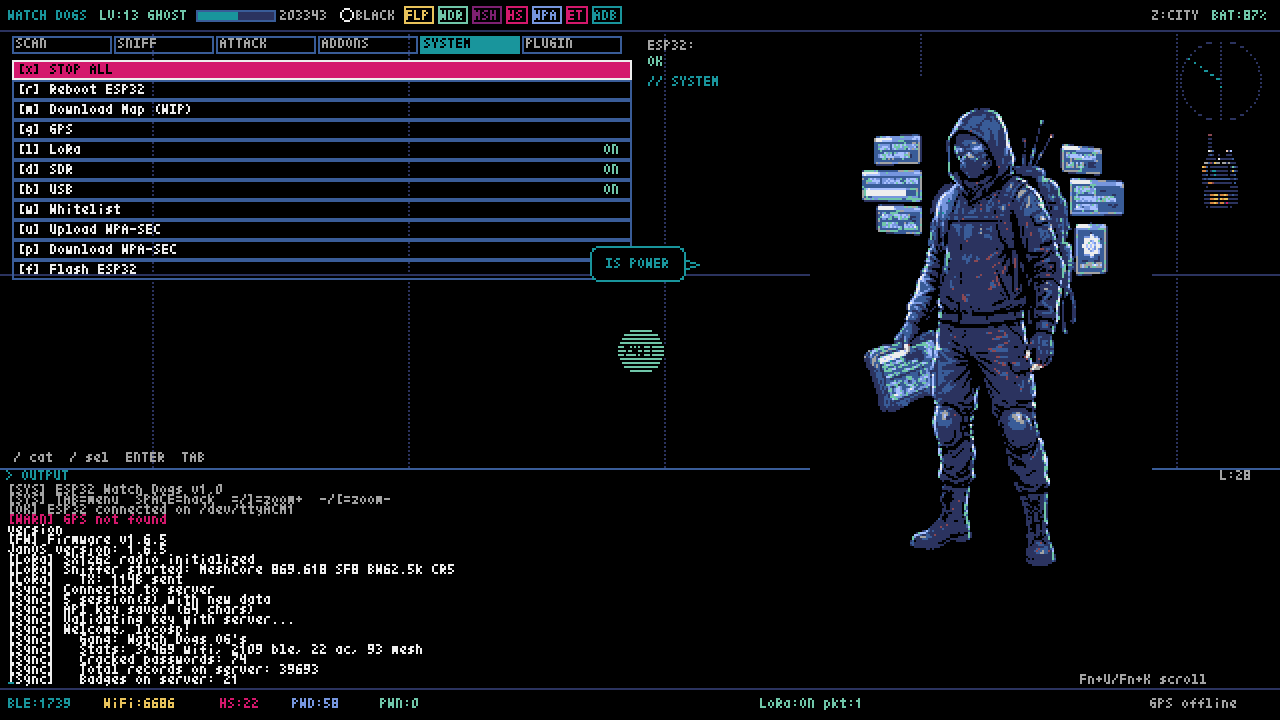
Task: Click the pink HS badge
Action: pyautogui.click(x=516, y=15)
